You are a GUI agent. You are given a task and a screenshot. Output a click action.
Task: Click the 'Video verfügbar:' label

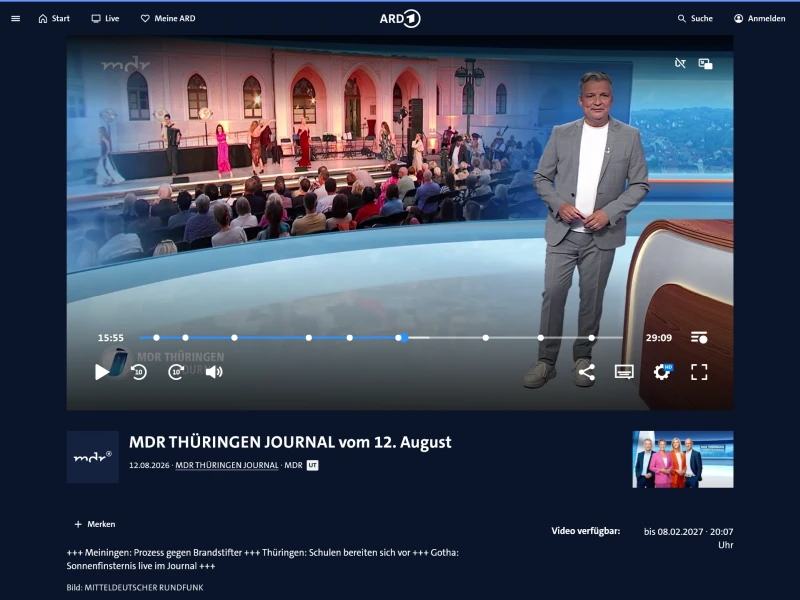(586, 531)
